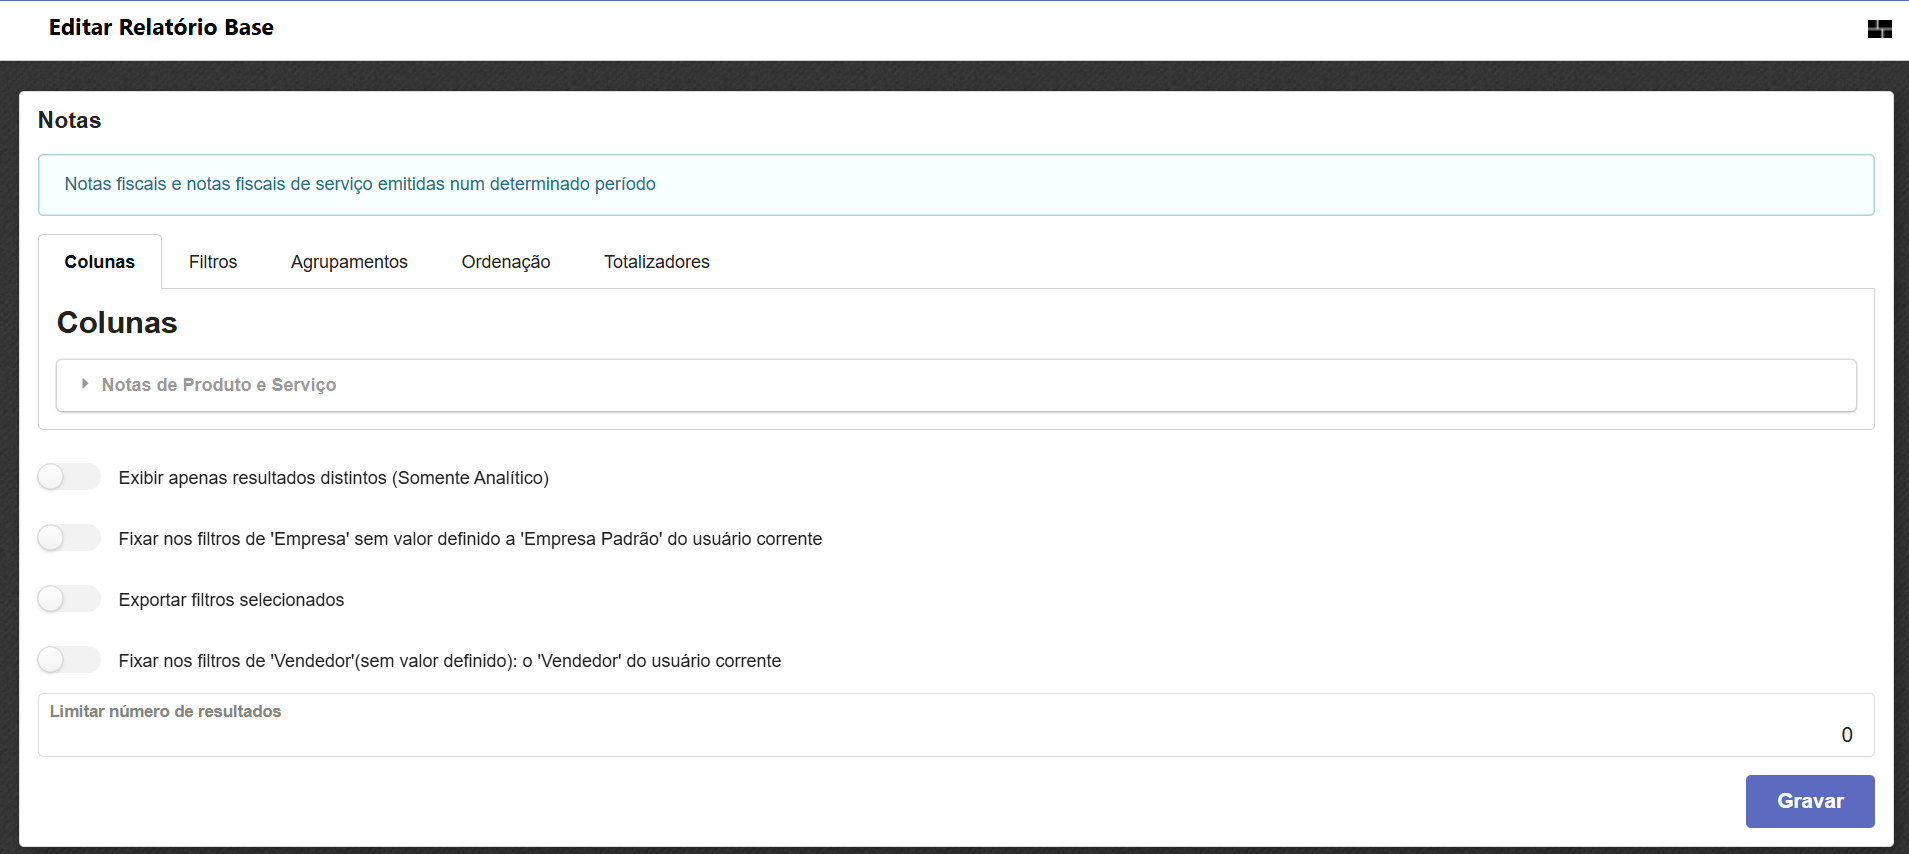The width and height of the screenshot is (1909, 854).
Task: Click the blue report description banner
Action: click(955, 185)
